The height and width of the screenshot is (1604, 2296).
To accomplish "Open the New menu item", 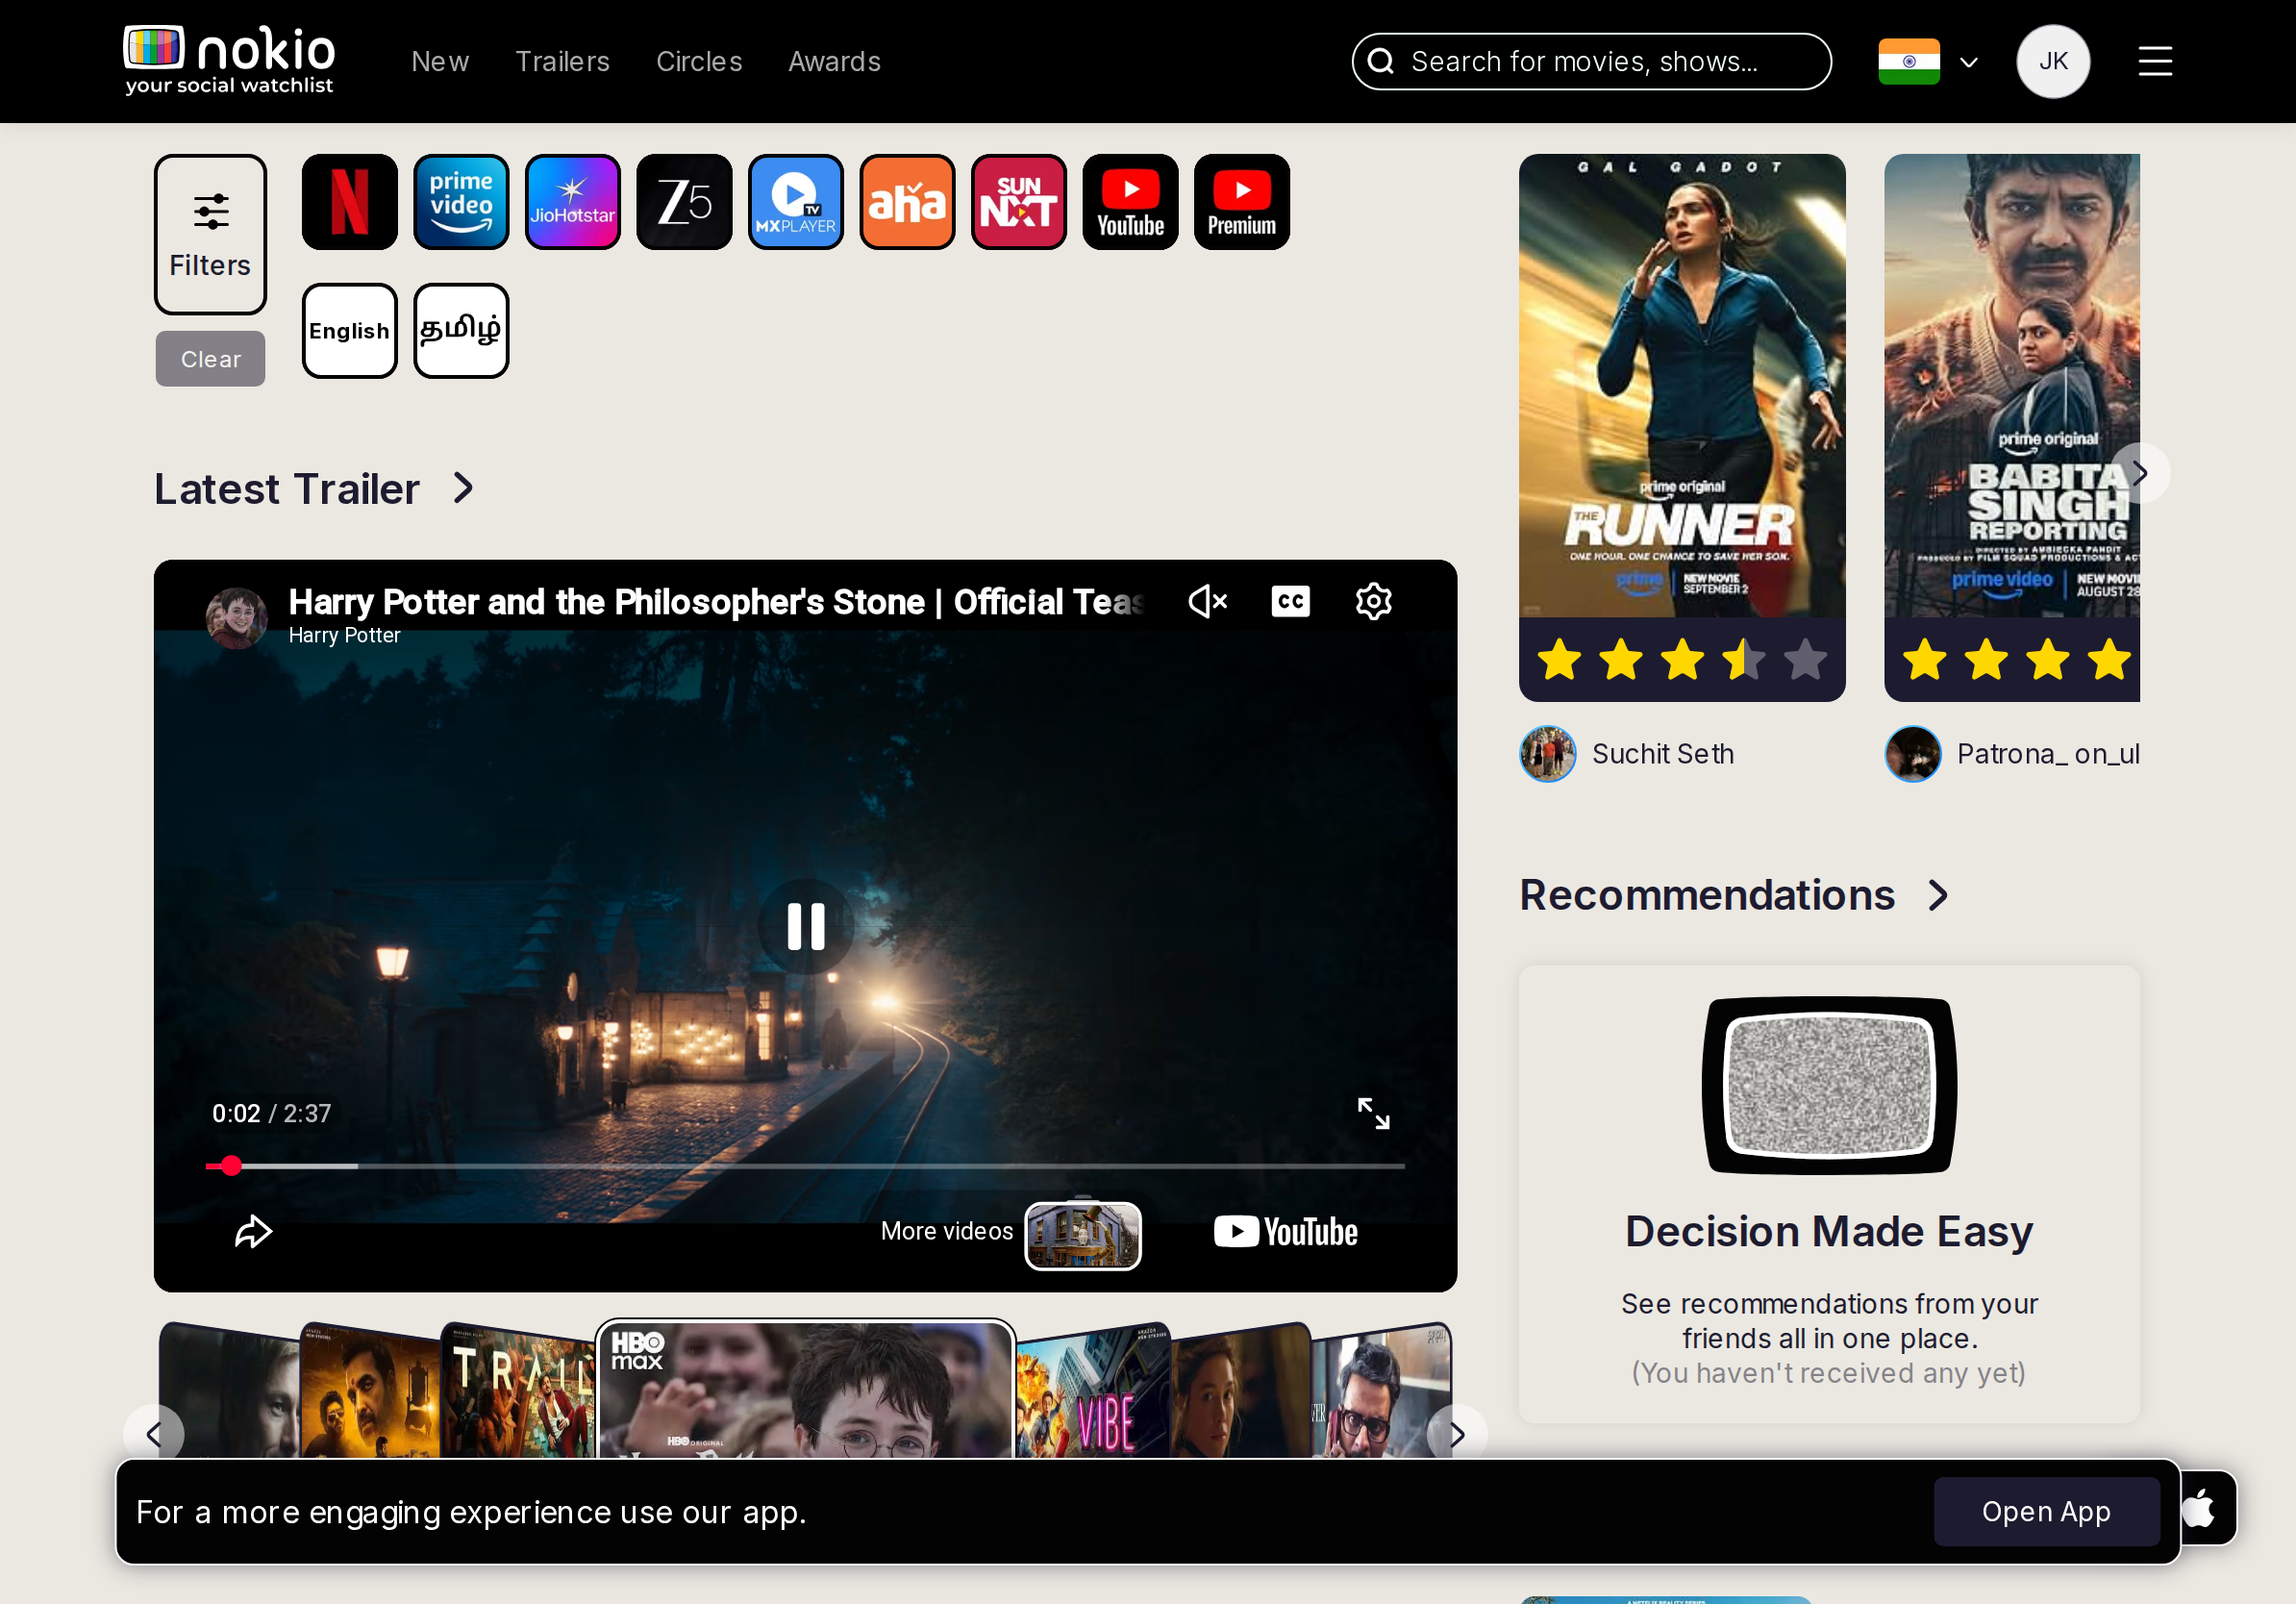I will [x=440, y=62].
